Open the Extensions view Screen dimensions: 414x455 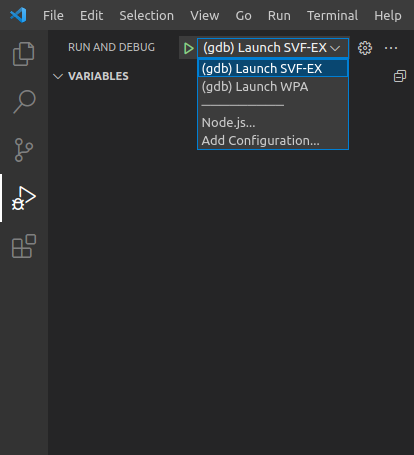[24, 246]
